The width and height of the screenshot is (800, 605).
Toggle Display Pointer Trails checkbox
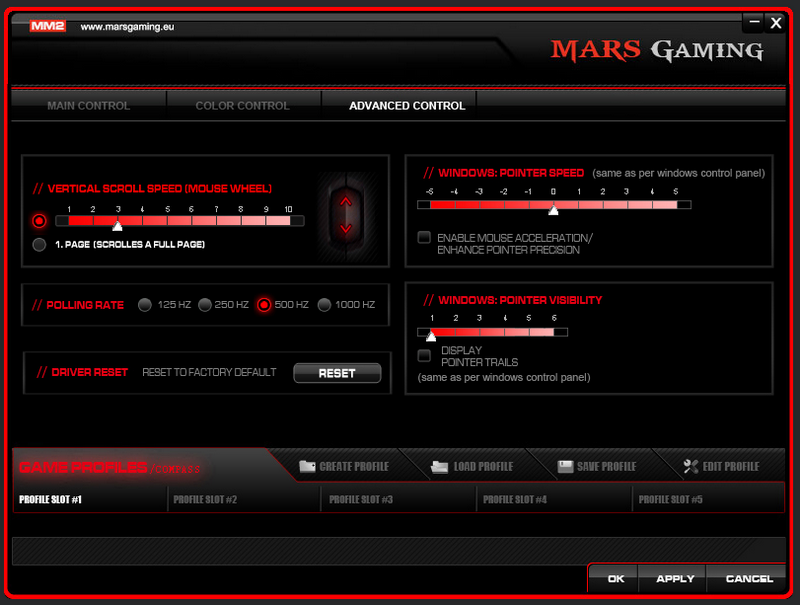click(x=424, y=355)
